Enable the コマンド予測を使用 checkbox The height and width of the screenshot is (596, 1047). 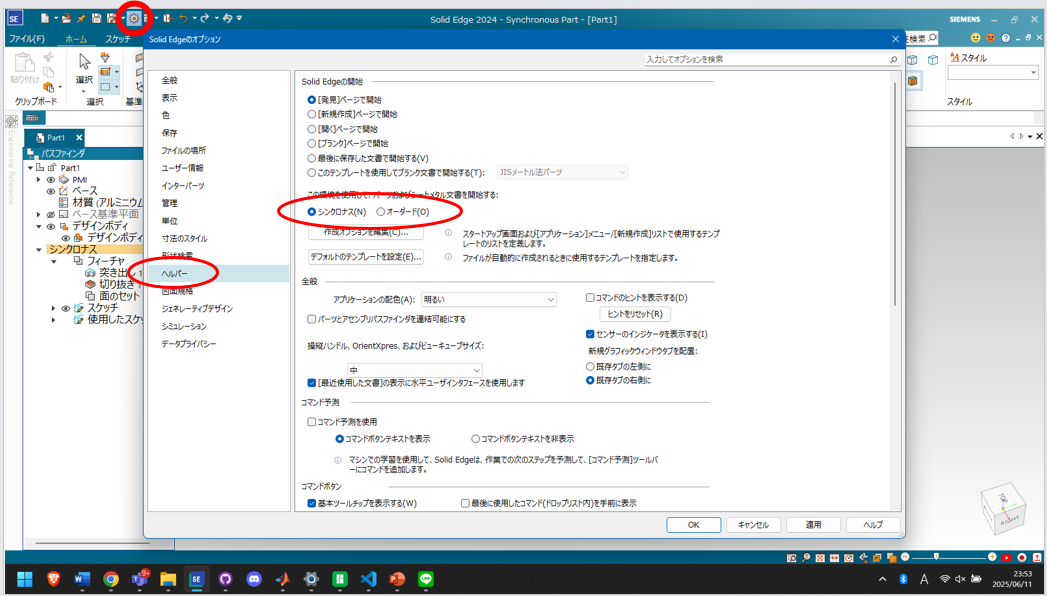(x=312, y=422)
